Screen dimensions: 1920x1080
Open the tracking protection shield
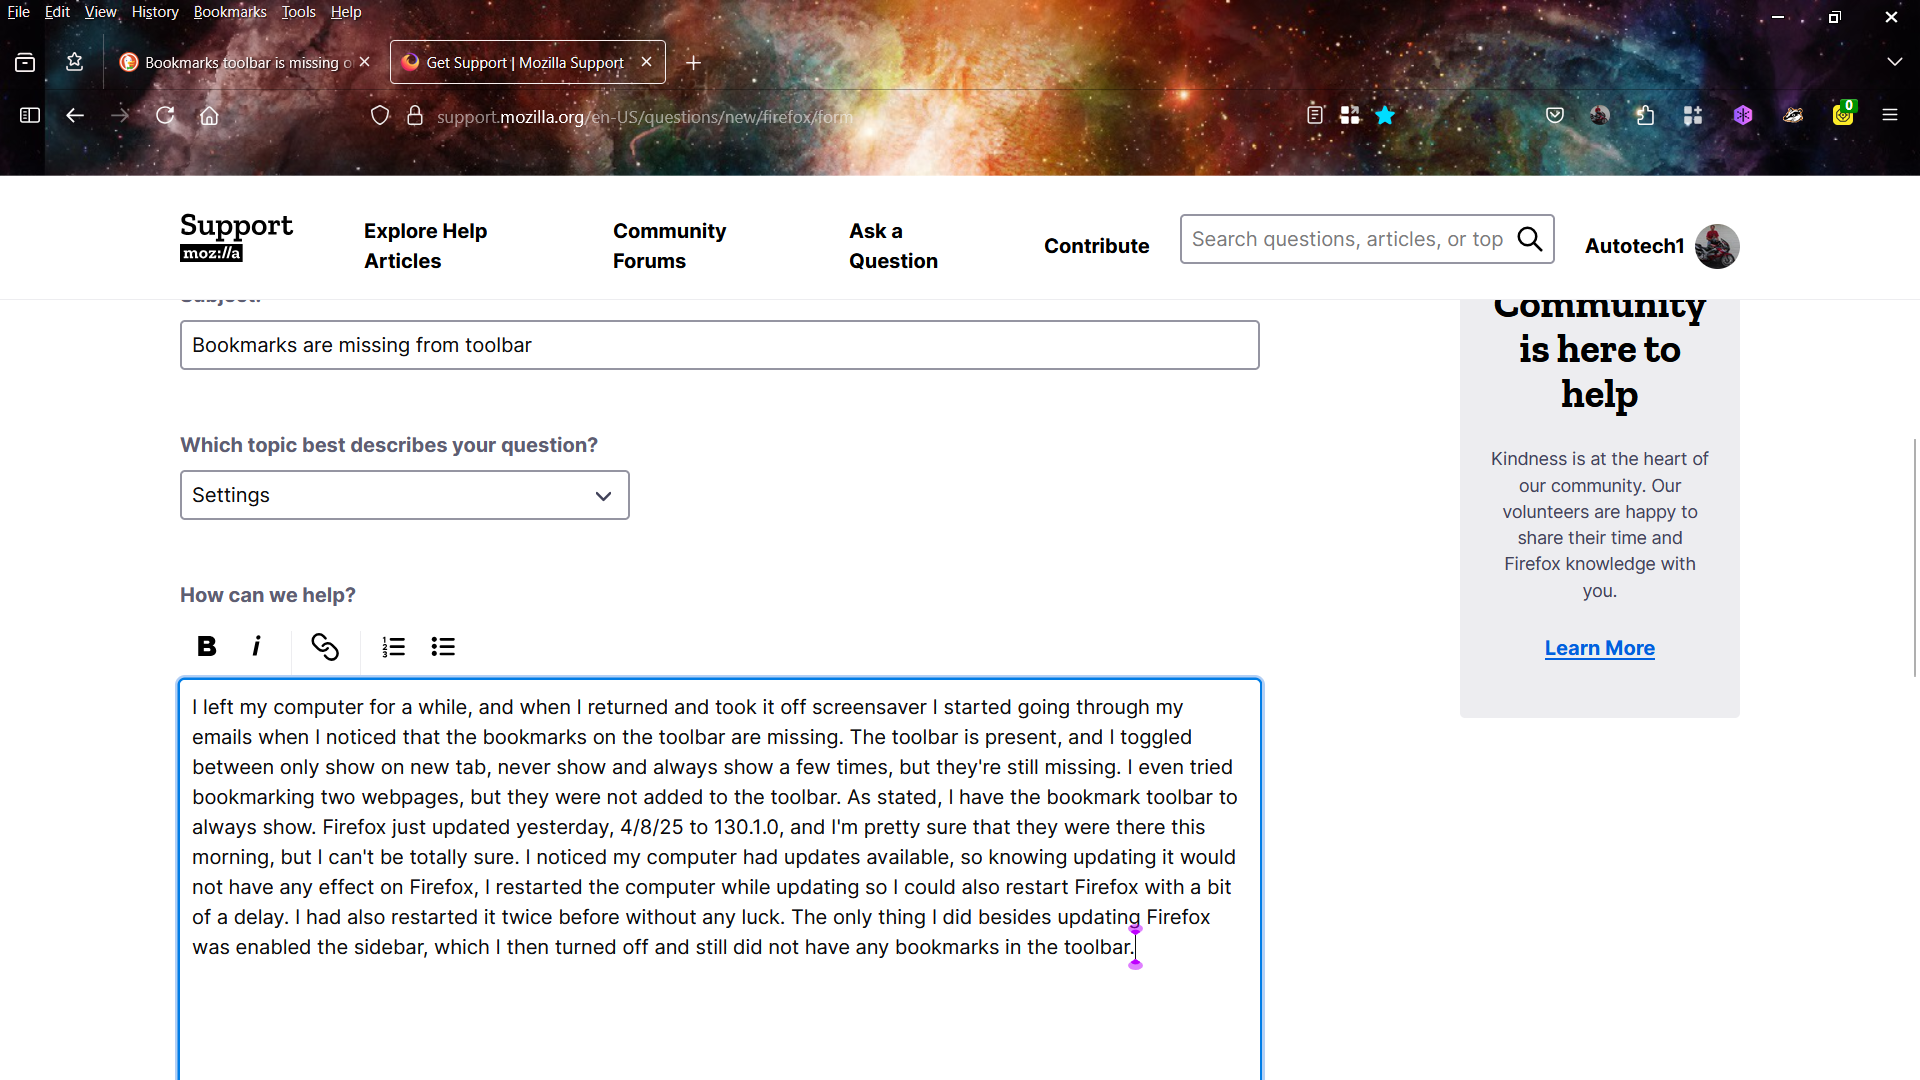380,116
